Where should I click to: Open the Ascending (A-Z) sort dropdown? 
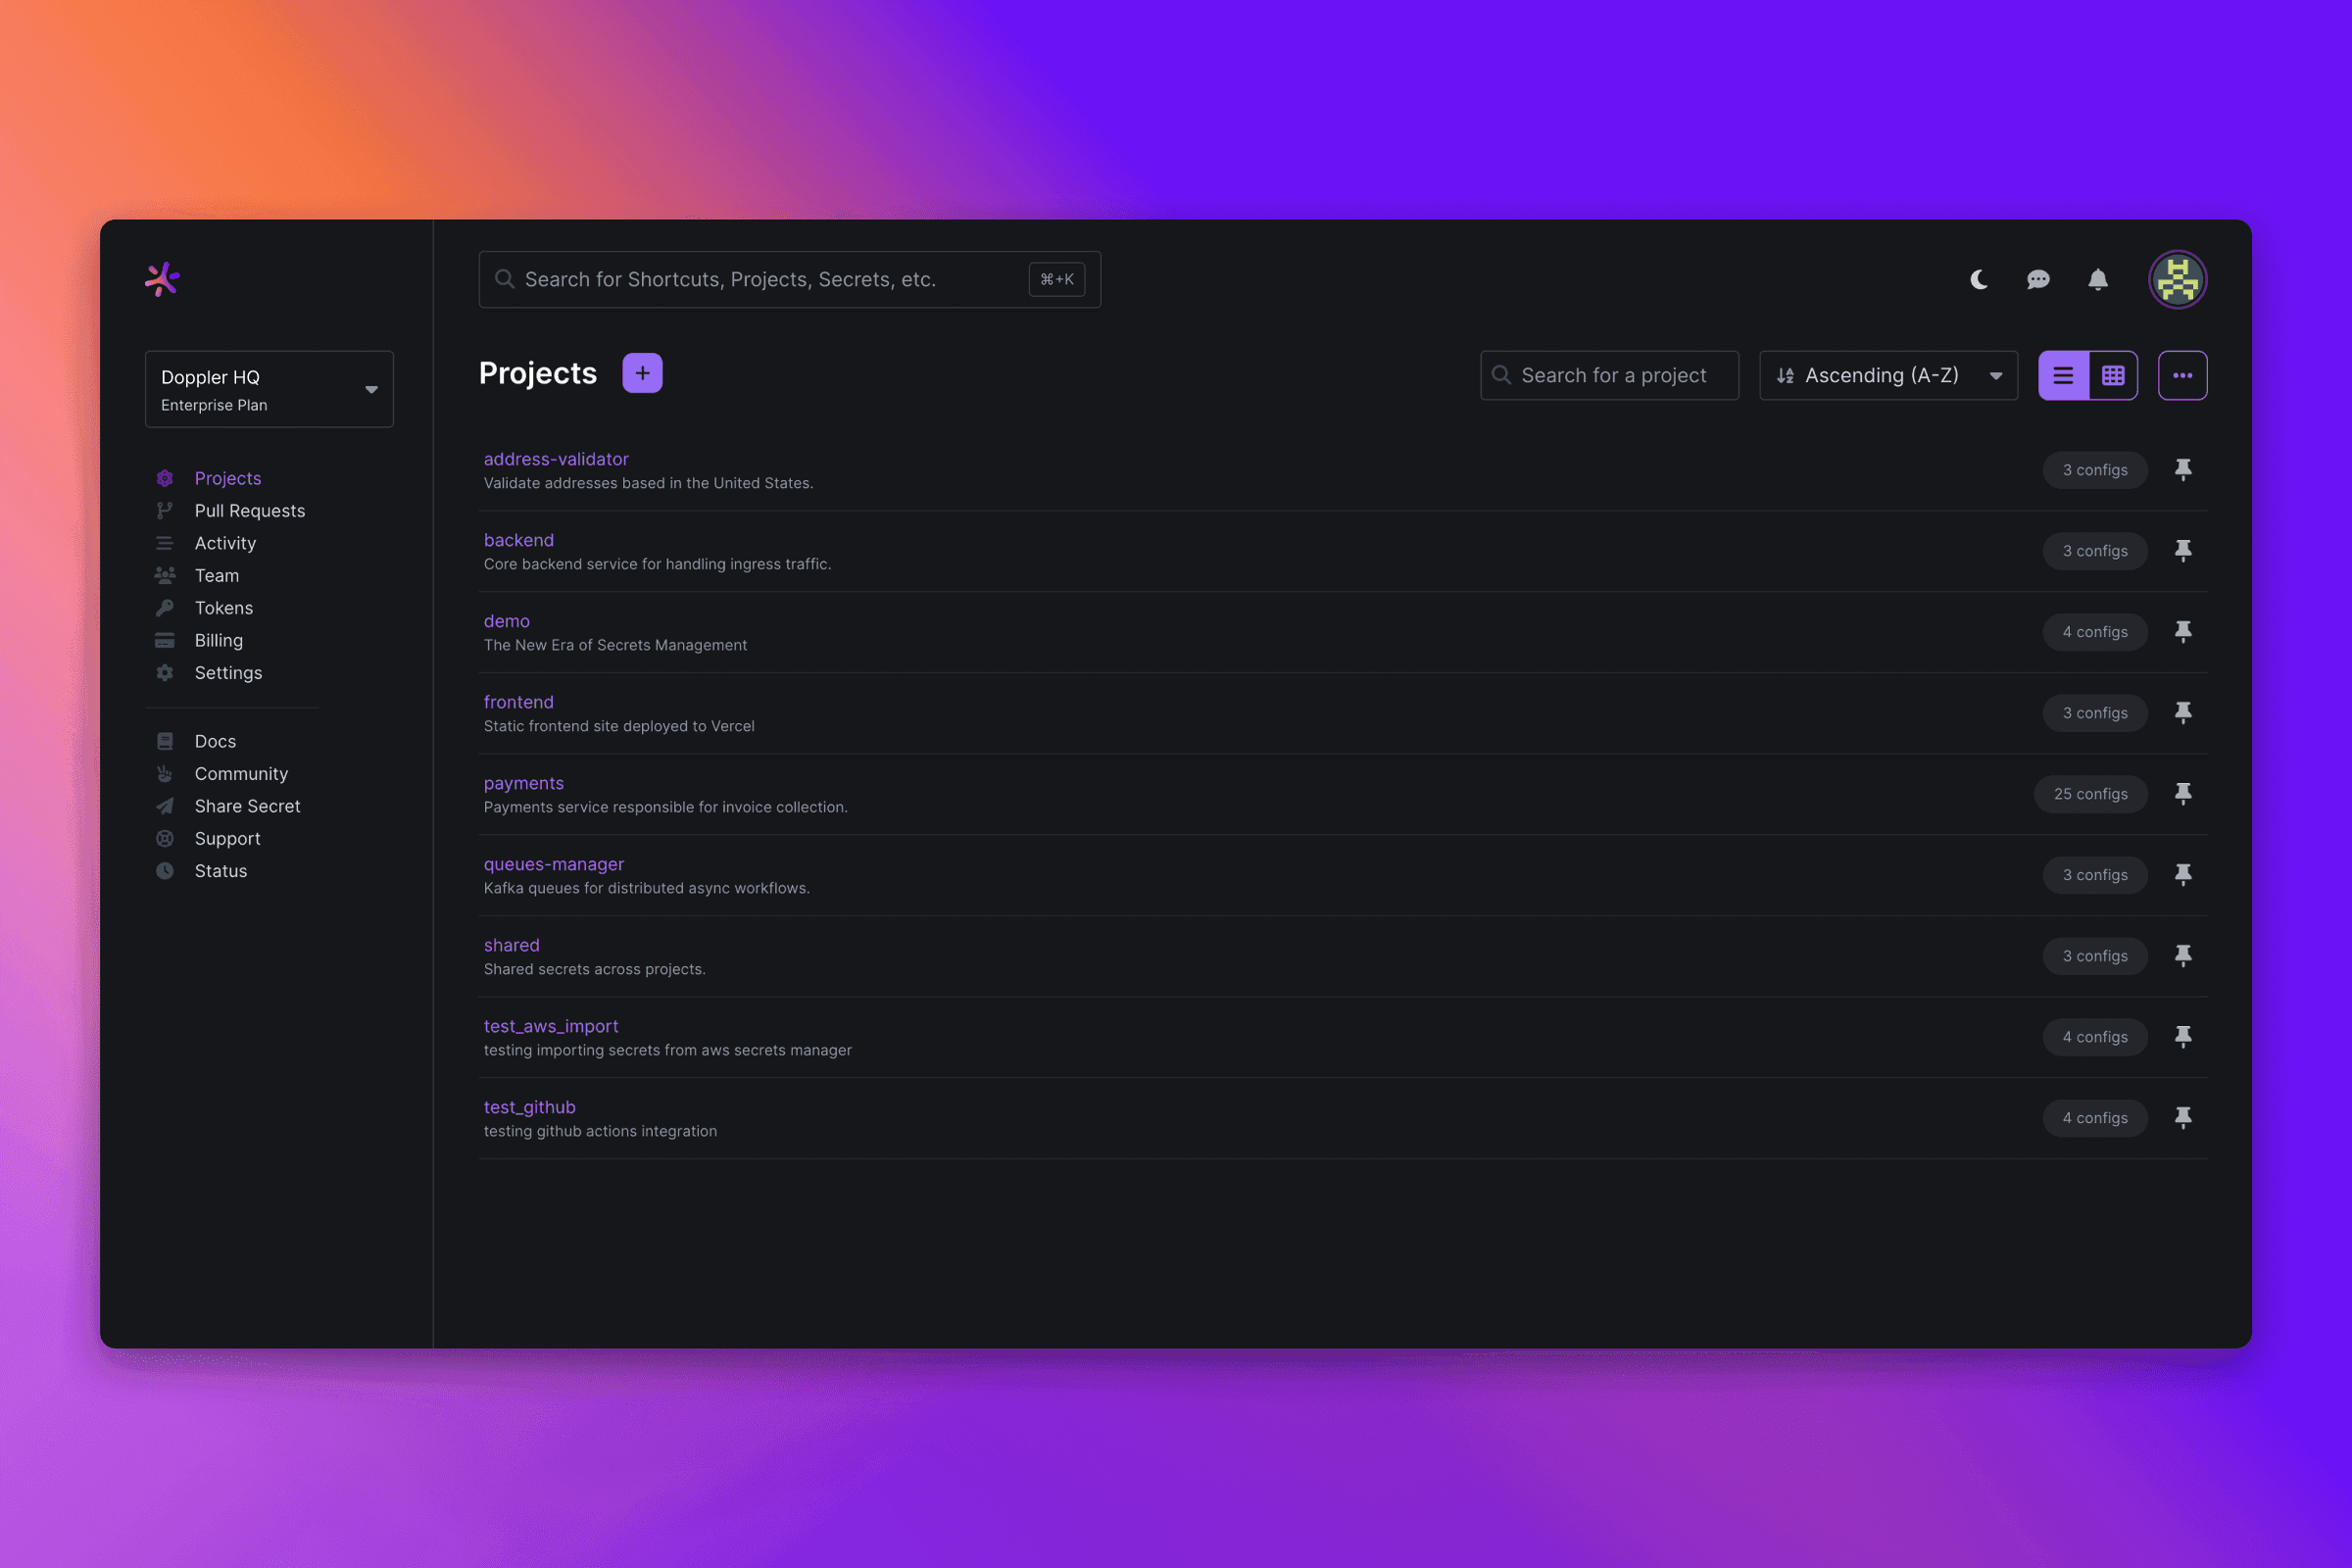click(x=1888, y=376)
